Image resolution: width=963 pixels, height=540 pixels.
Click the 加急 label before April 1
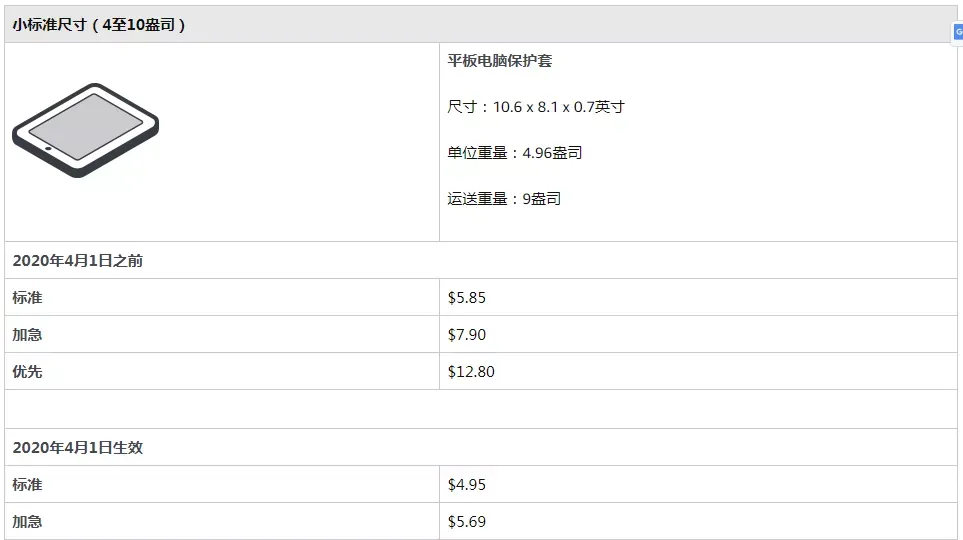[x=27, y=334]
